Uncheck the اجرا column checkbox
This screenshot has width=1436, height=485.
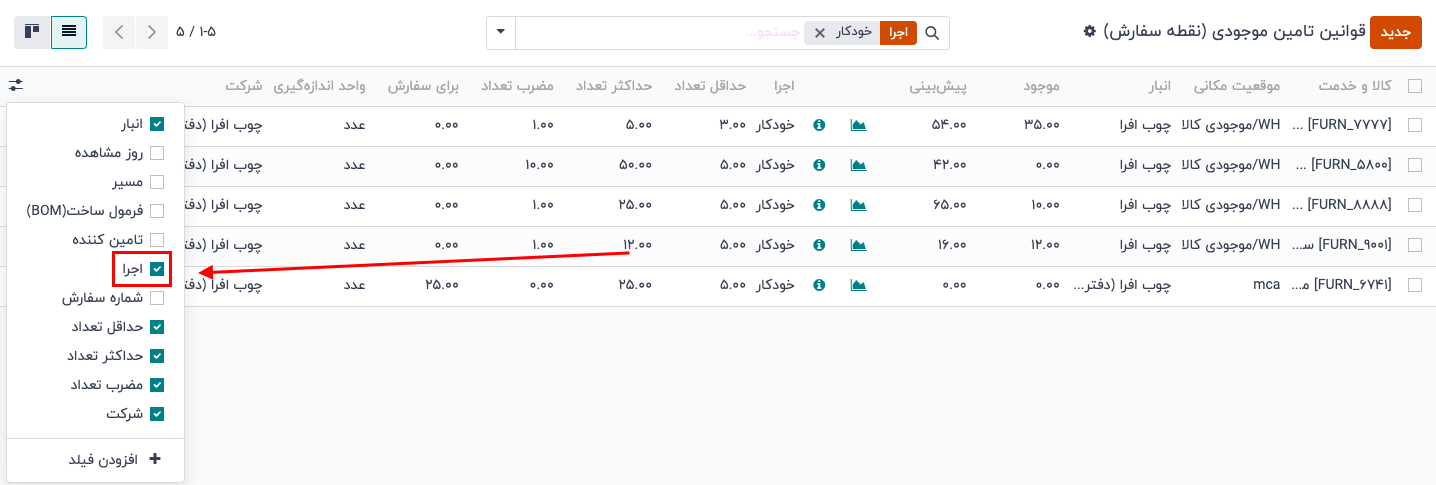click(156, 269)
